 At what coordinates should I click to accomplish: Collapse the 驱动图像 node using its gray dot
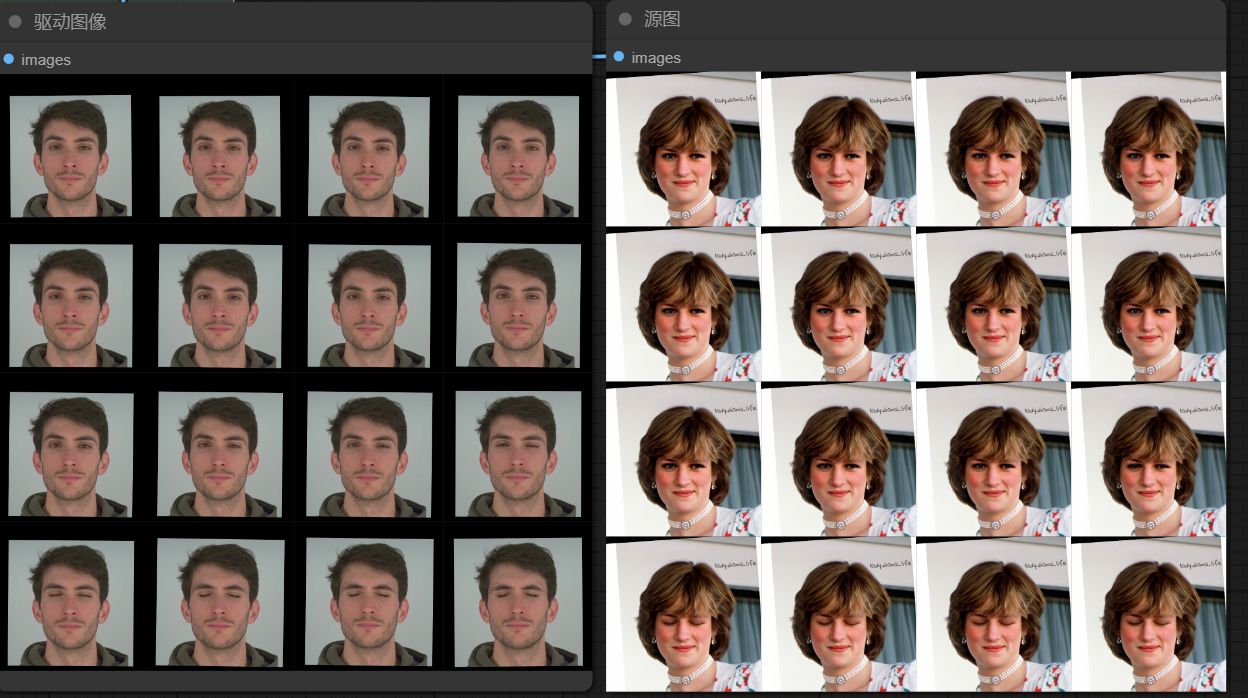(x=15, y=21)
